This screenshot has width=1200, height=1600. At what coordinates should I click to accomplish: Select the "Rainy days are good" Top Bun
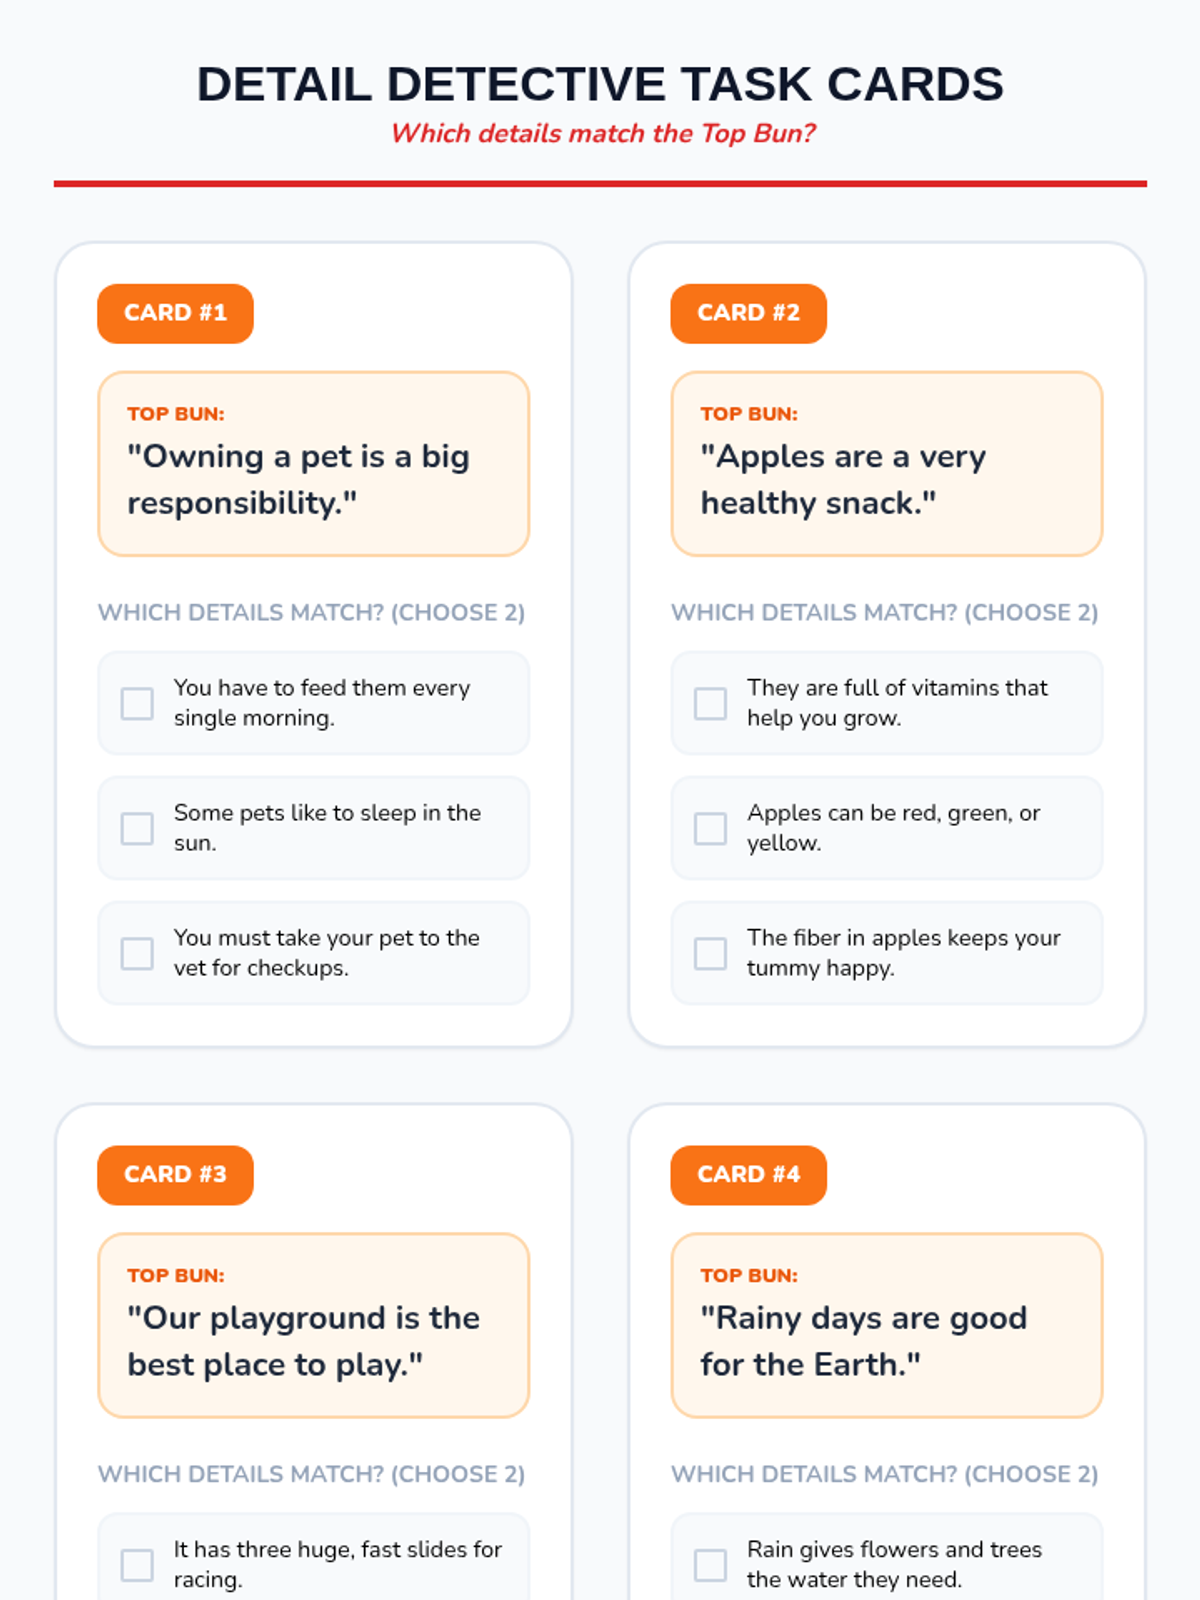click(886, 1325)
